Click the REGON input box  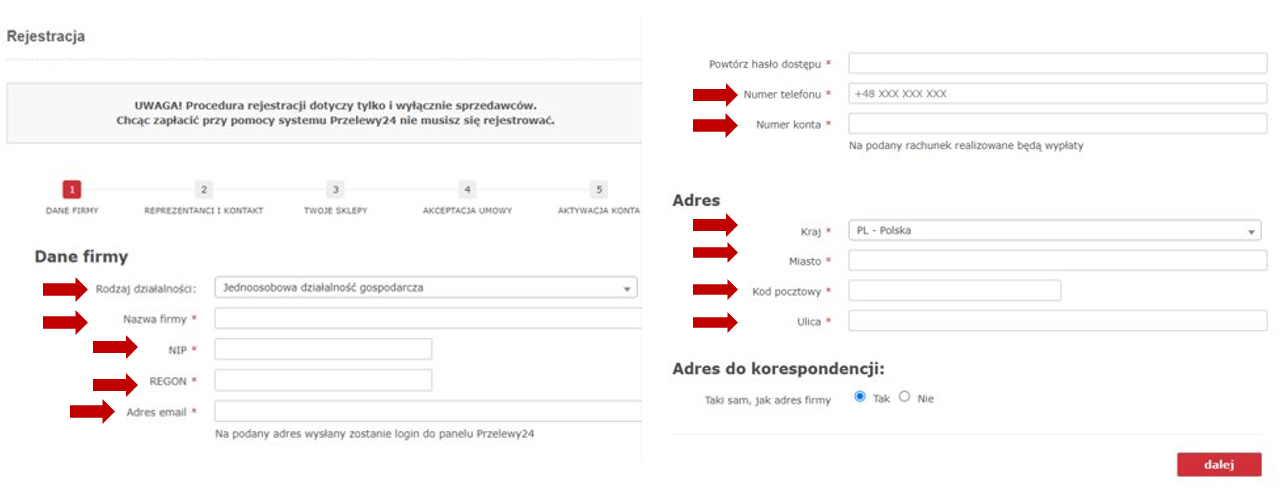coord(323,381)
